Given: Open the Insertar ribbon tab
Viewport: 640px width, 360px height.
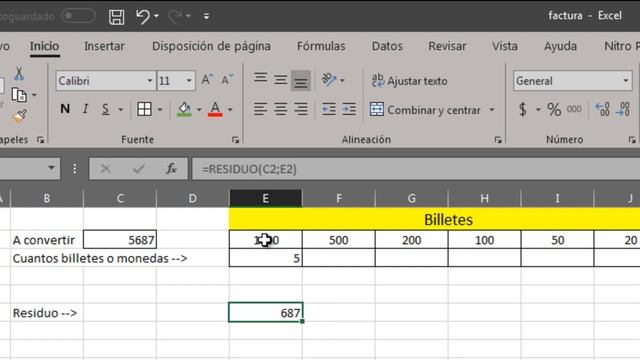Looking at the screenshot, I should (104, 46).
